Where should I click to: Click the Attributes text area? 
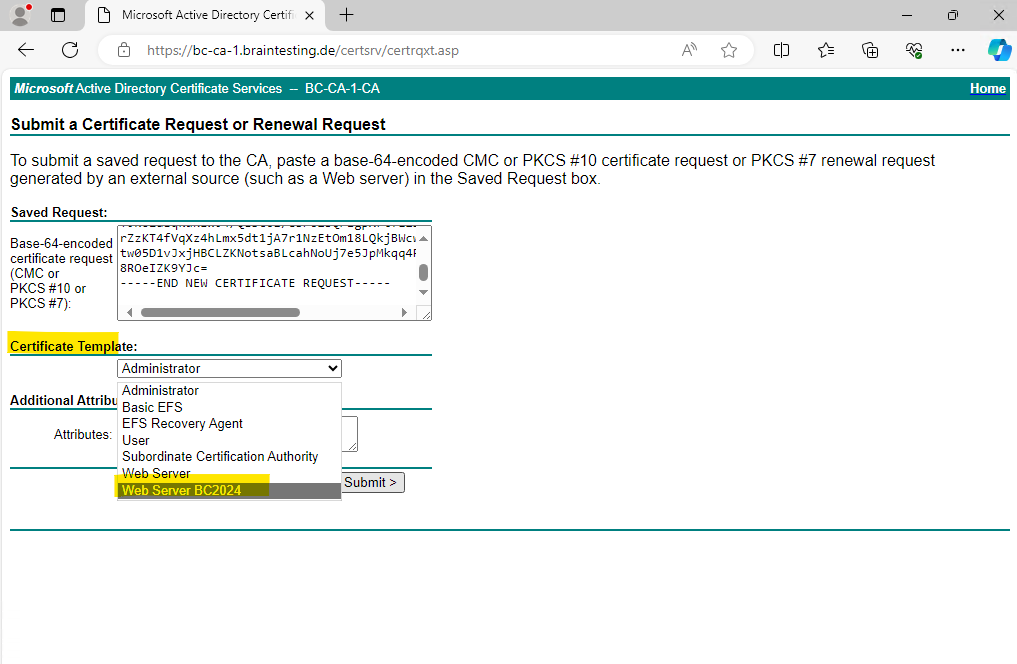[349, 434]
